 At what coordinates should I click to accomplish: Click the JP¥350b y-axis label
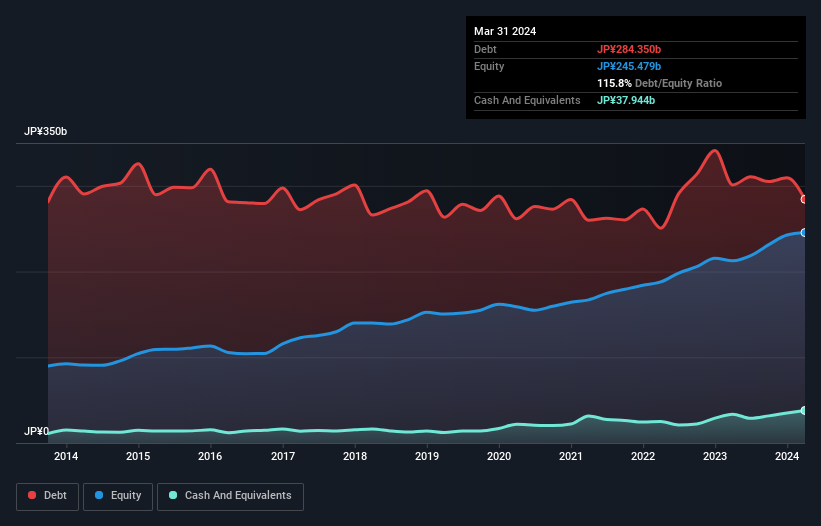click(x=46, y=131)
